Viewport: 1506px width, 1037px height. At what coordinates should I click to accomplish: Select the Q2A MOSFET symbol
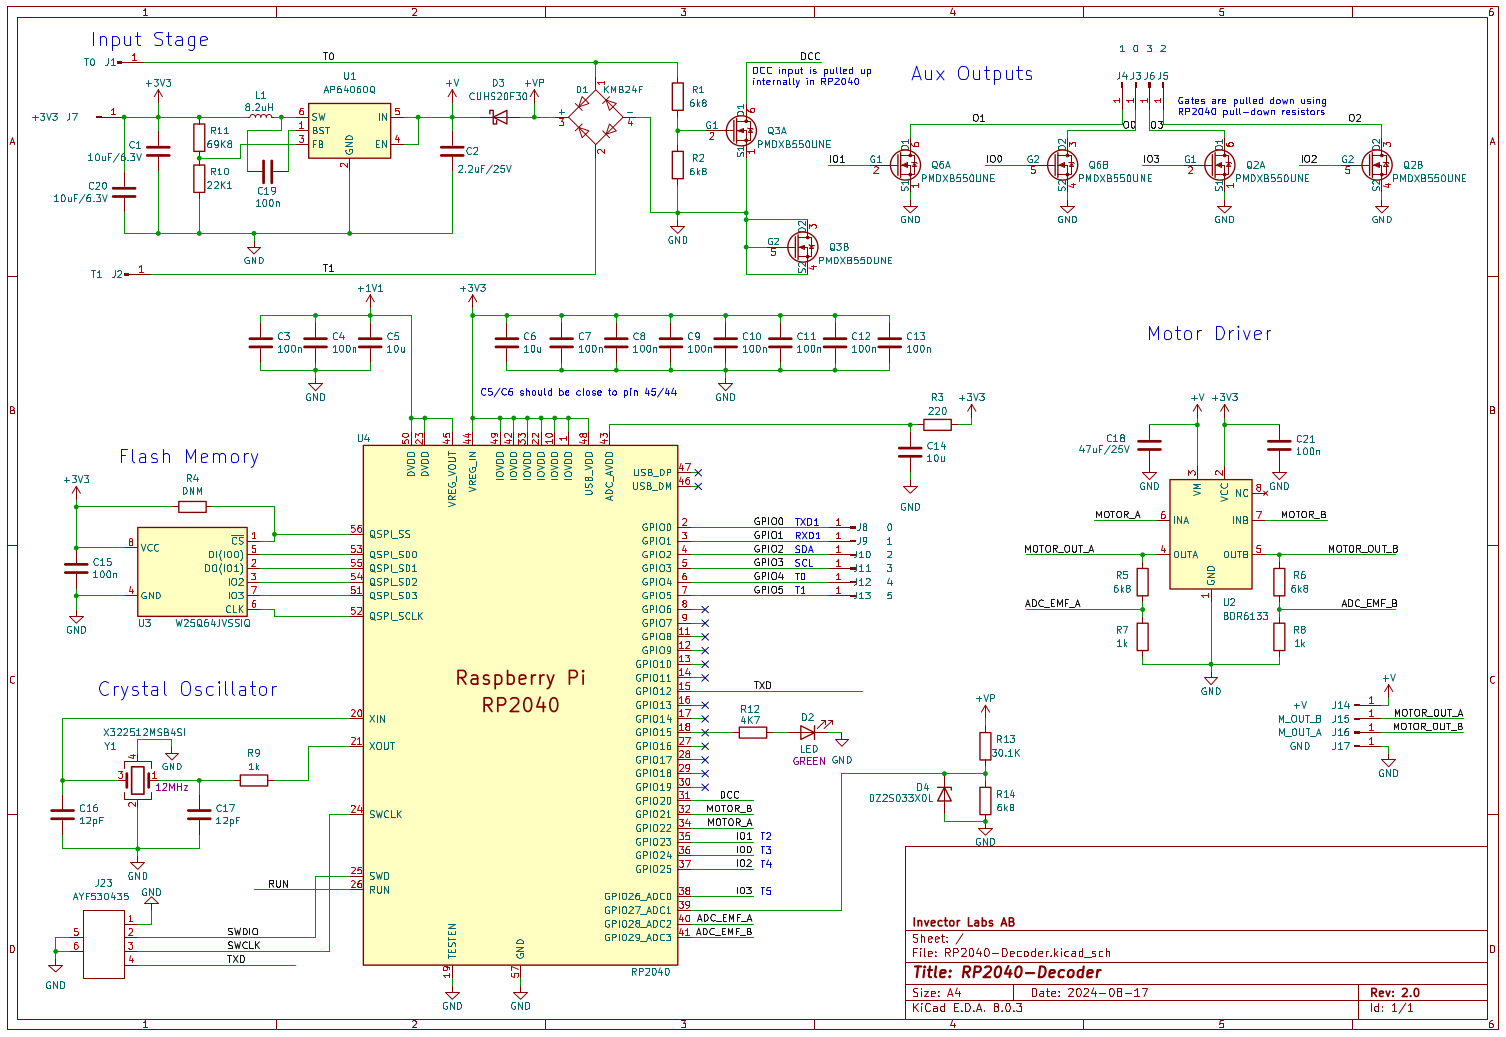tap(1219, 165)
